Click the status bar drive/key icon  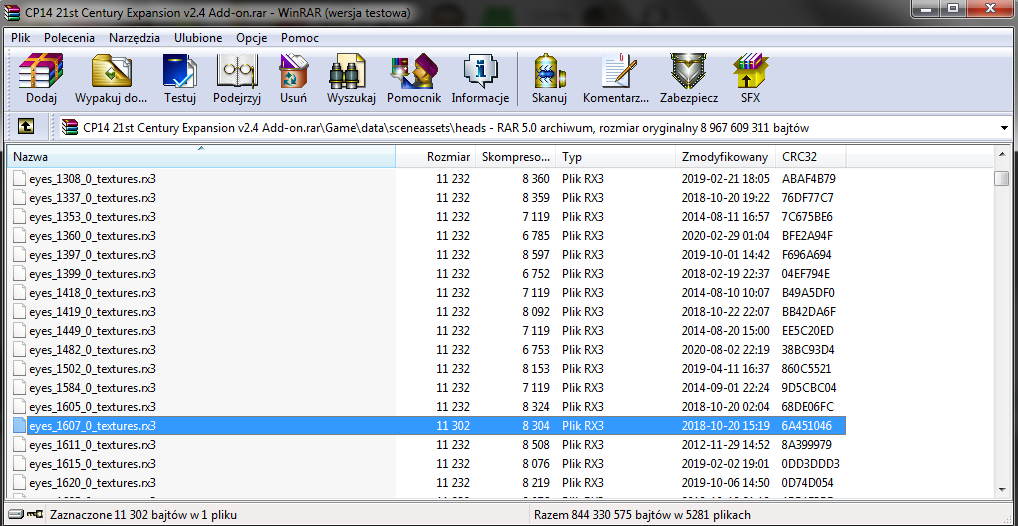(24, 514)
